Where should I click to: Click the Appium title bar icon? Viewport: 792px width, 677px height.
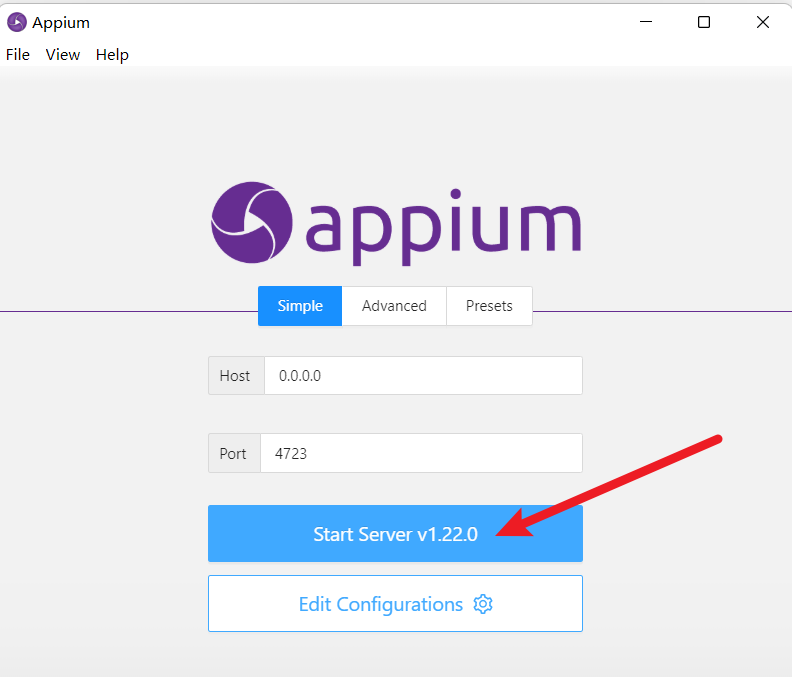[x=17, y=22]
